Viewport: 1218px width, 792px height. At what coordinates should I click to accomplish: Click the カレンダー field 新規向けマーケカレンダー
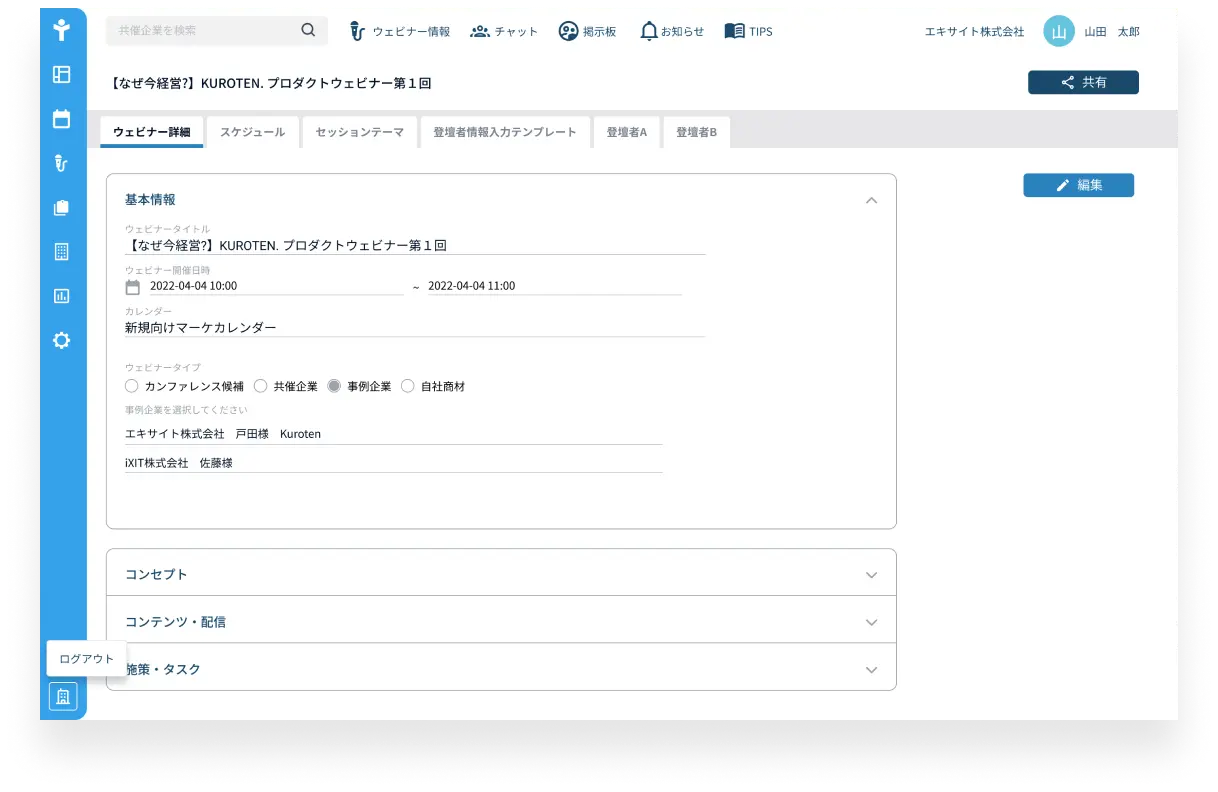(x=415, y=327)
